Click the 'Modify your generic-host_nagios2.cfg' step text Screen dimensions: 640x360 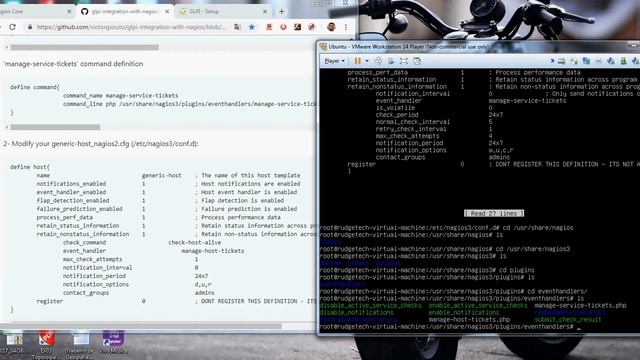(101, 144)
